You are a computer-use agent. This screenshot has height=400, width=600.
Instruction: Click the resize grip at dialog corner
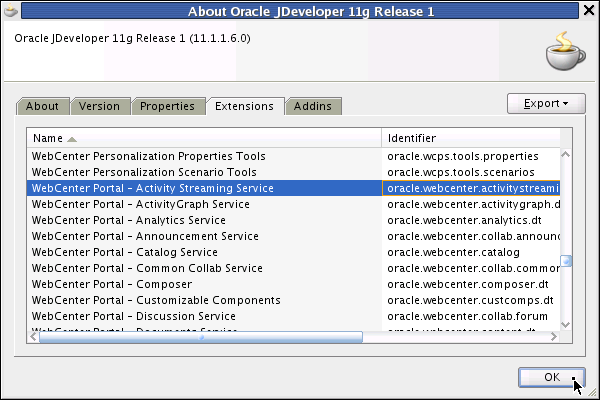click(592, 392)
